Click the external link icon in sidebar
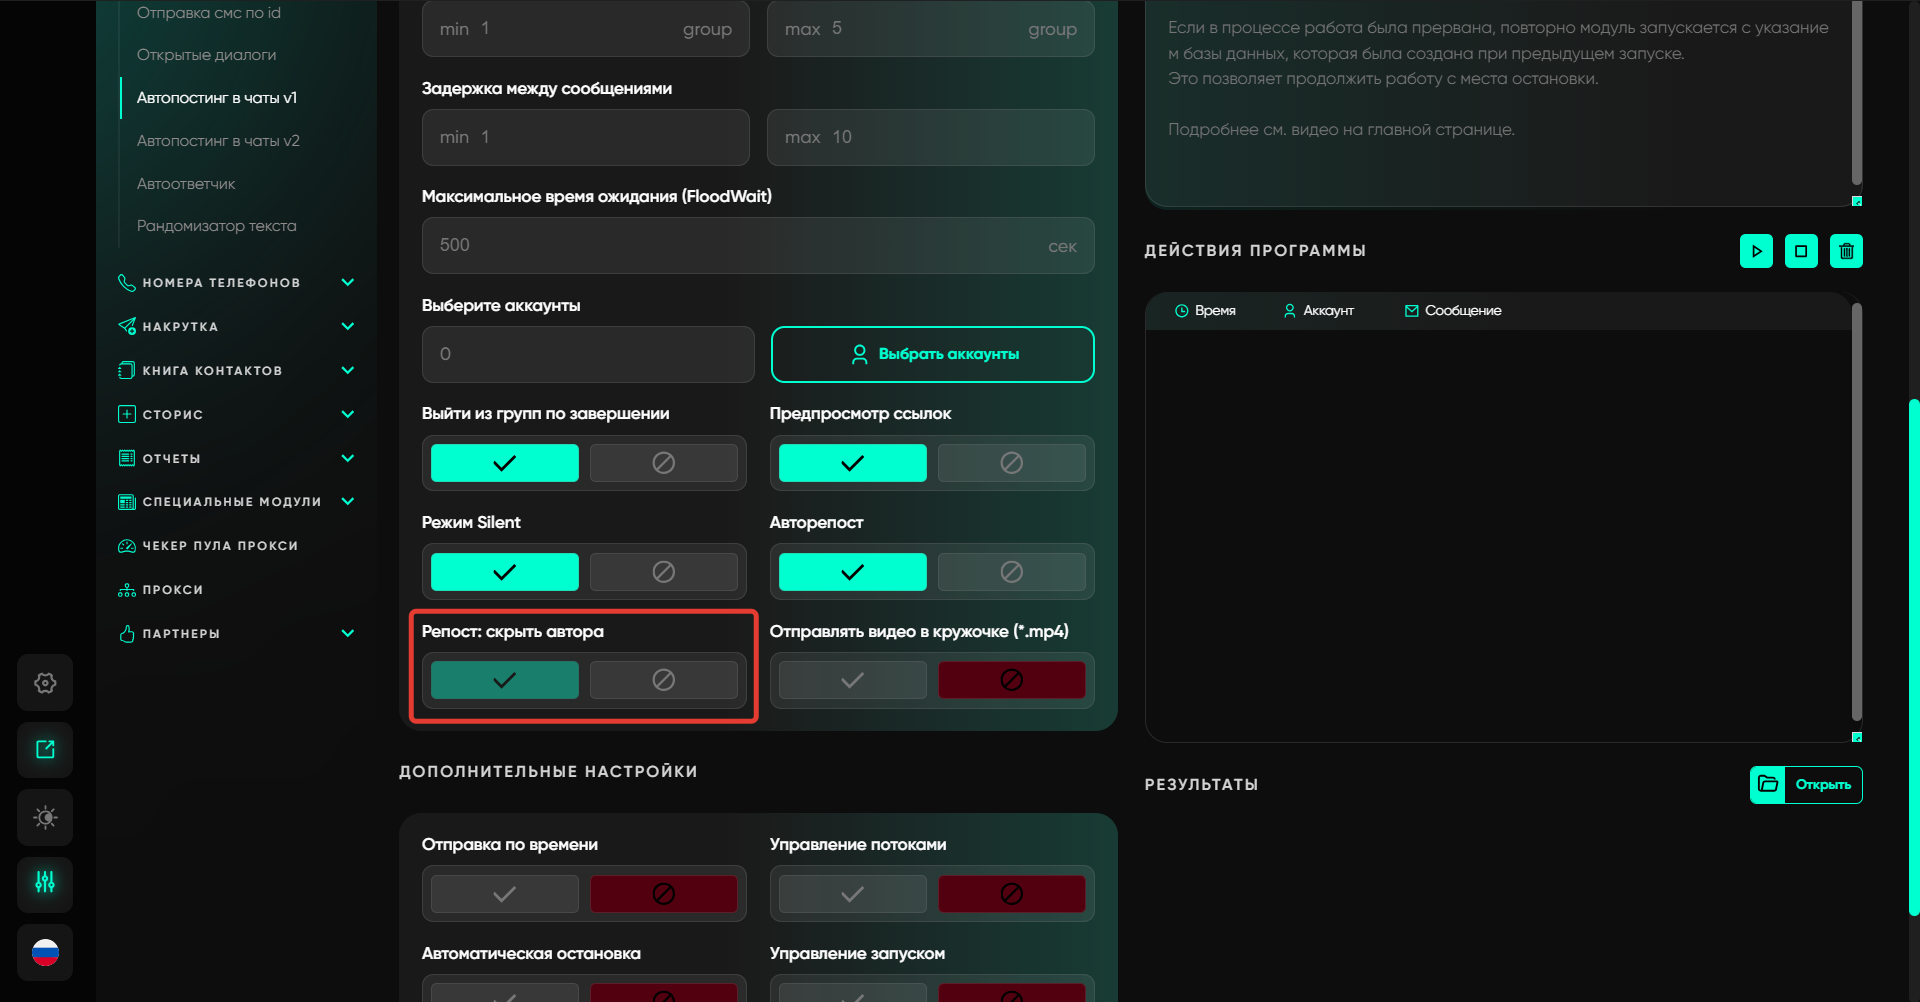Image resolution: width=1920 pixels, height=1002 pixels. coord(45,750)
